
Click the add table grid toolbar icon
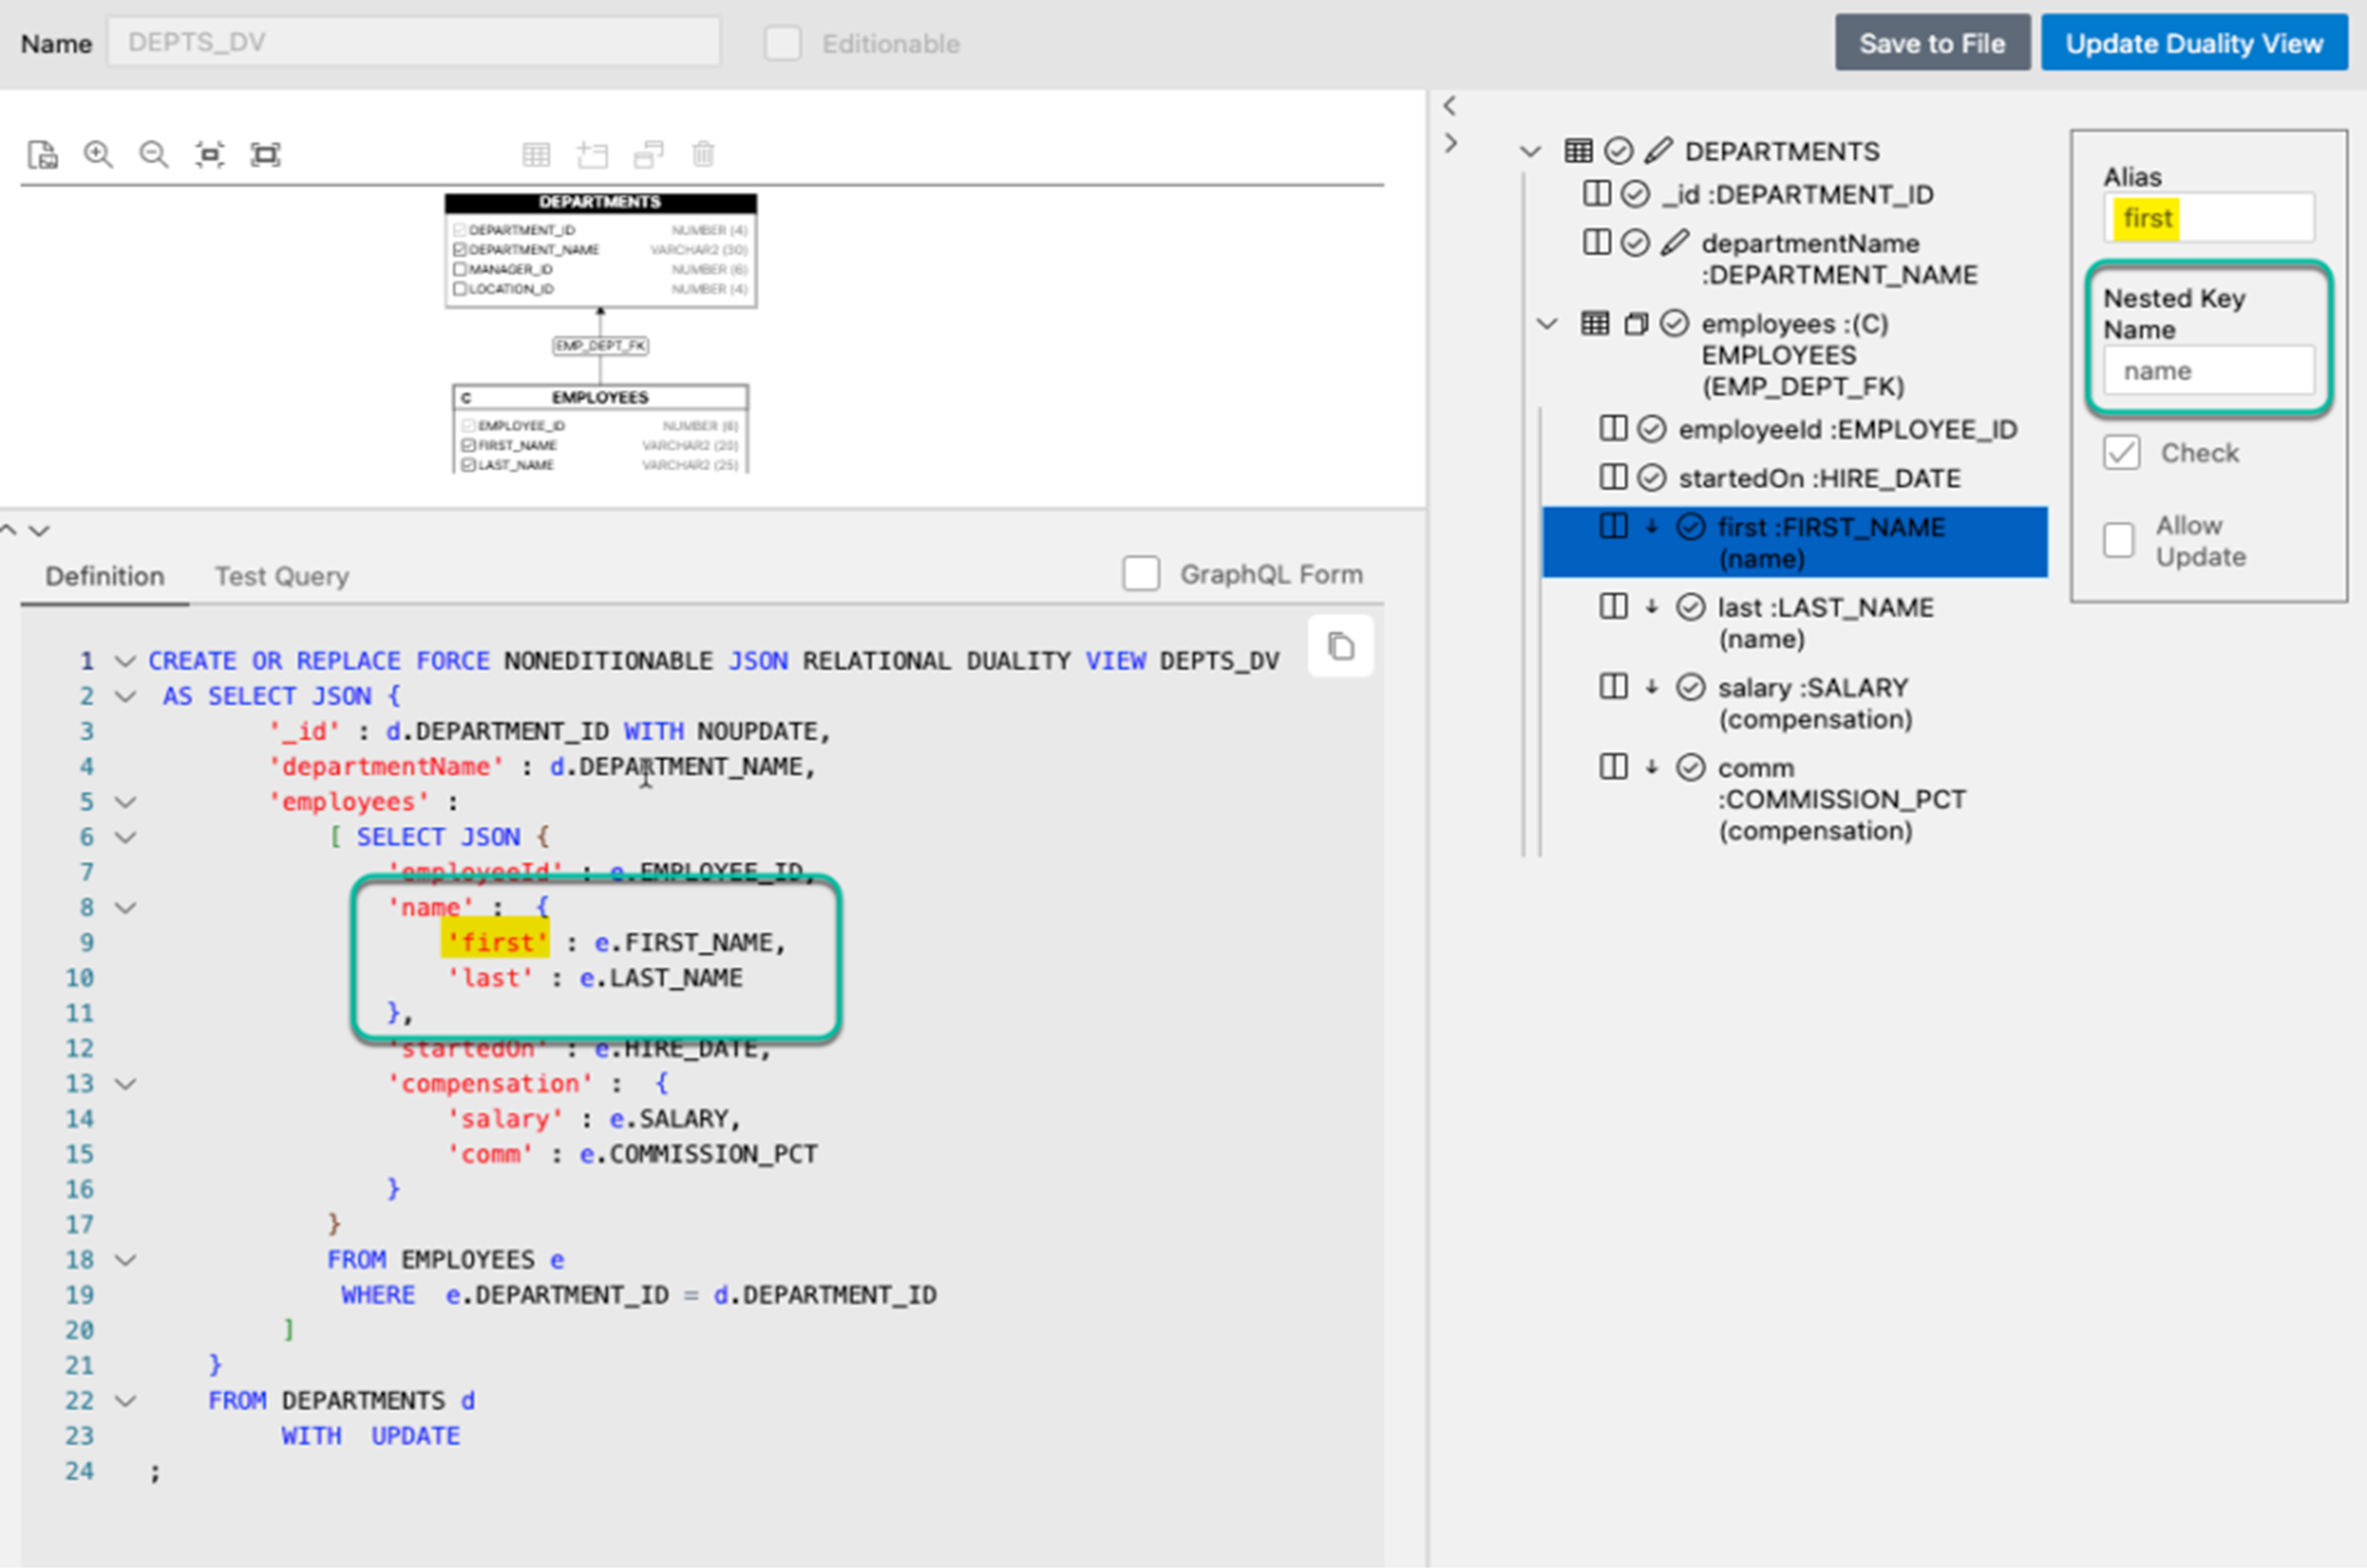(x=536, y=155)
